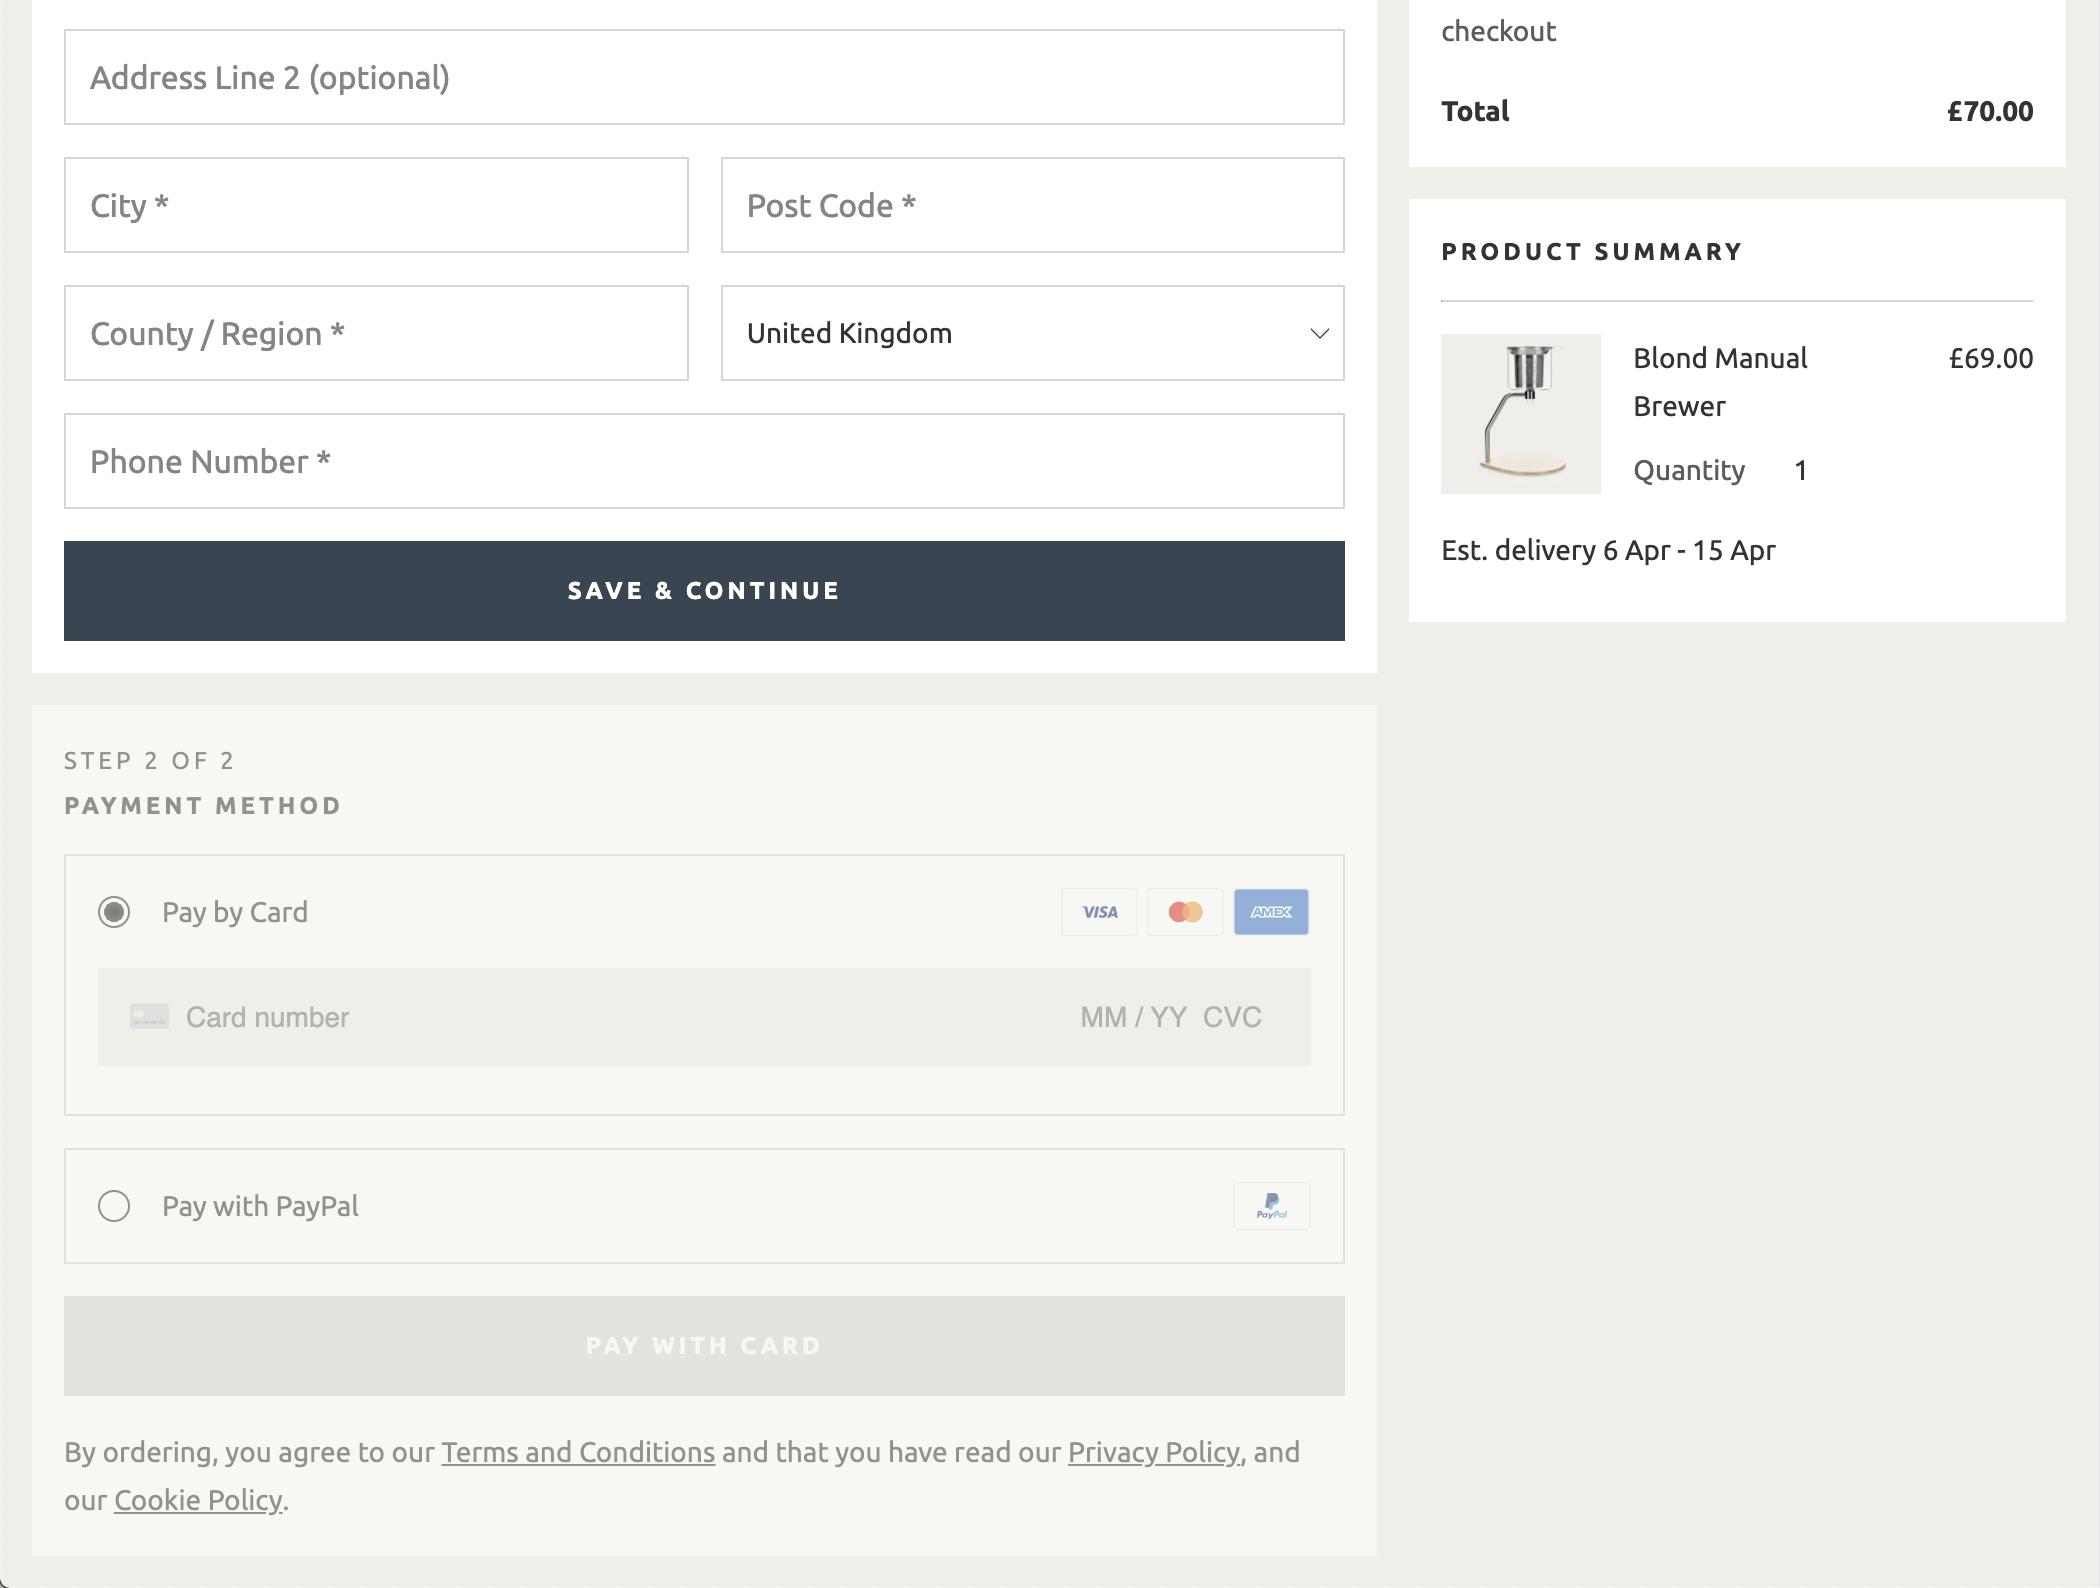Click the Blond Manual Brewer thumbnail
This screenshot has width=2100, height=1588.
[x=1520, y=414]
